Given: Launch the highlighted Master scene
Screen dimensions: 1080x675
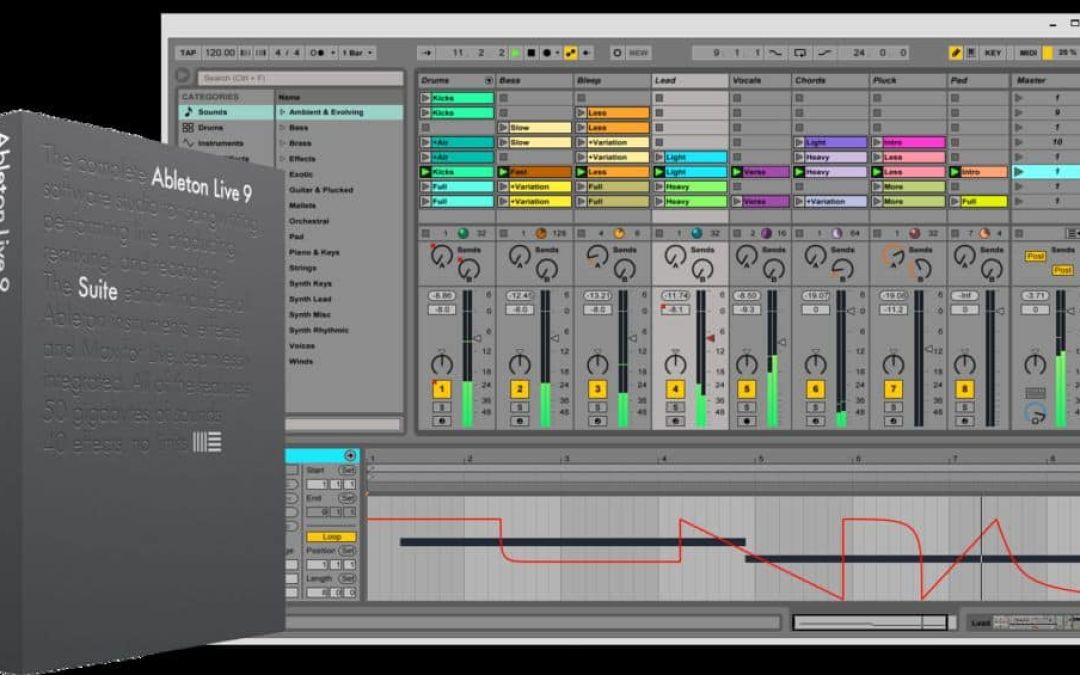Looking at the screenshot, I should tap(1019, 172).
